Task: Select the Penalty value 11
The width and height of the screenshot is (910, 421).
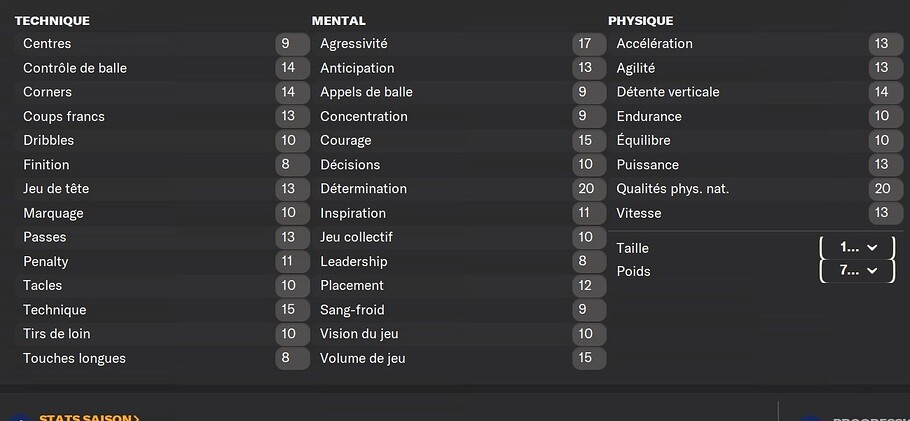Action: tap(292, 261)
